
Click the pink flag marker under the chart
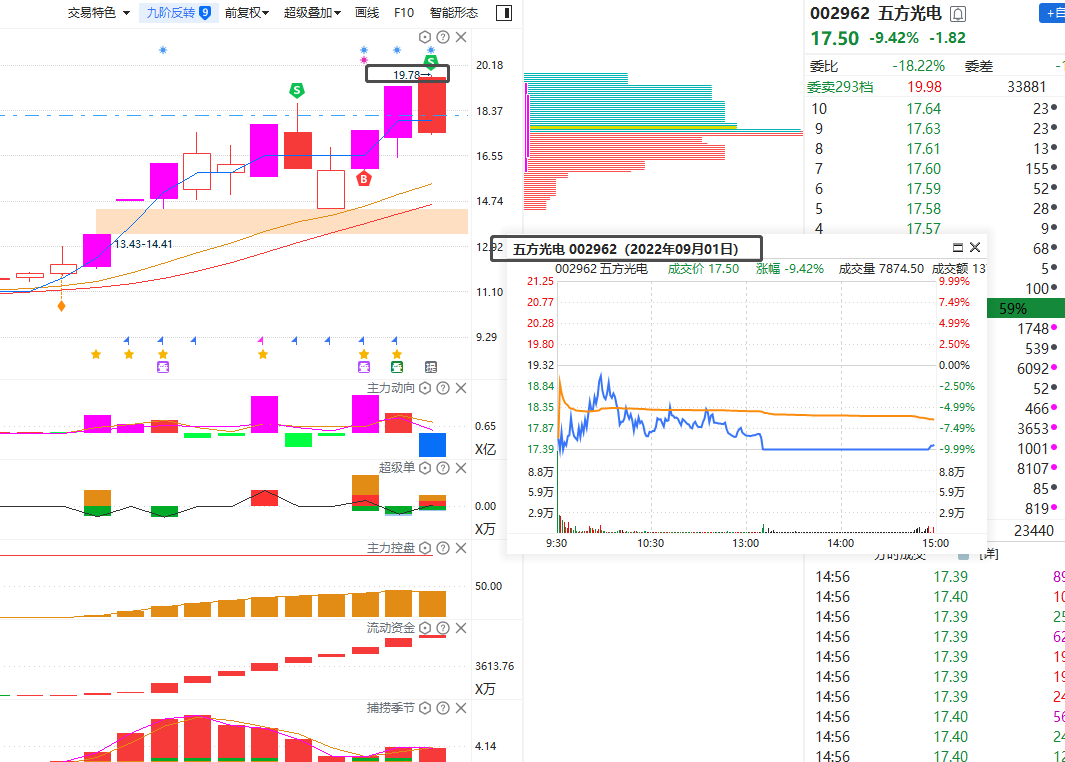pos(261,340)
